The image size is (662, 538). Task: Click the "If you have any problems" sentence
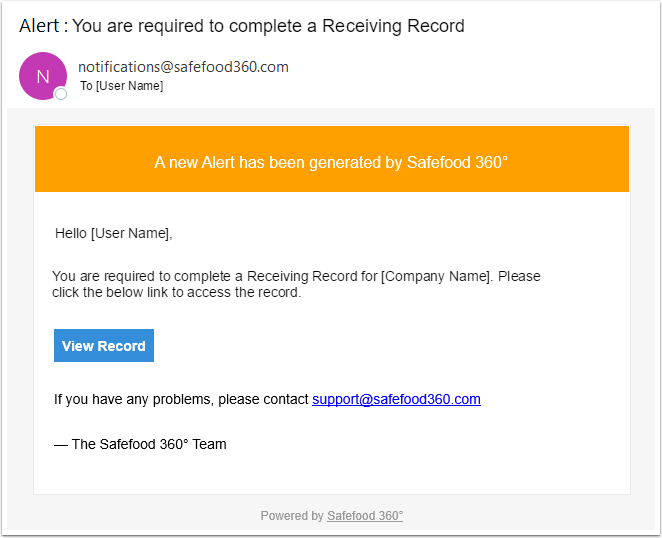pyautogui.click(x=181, y=399)
